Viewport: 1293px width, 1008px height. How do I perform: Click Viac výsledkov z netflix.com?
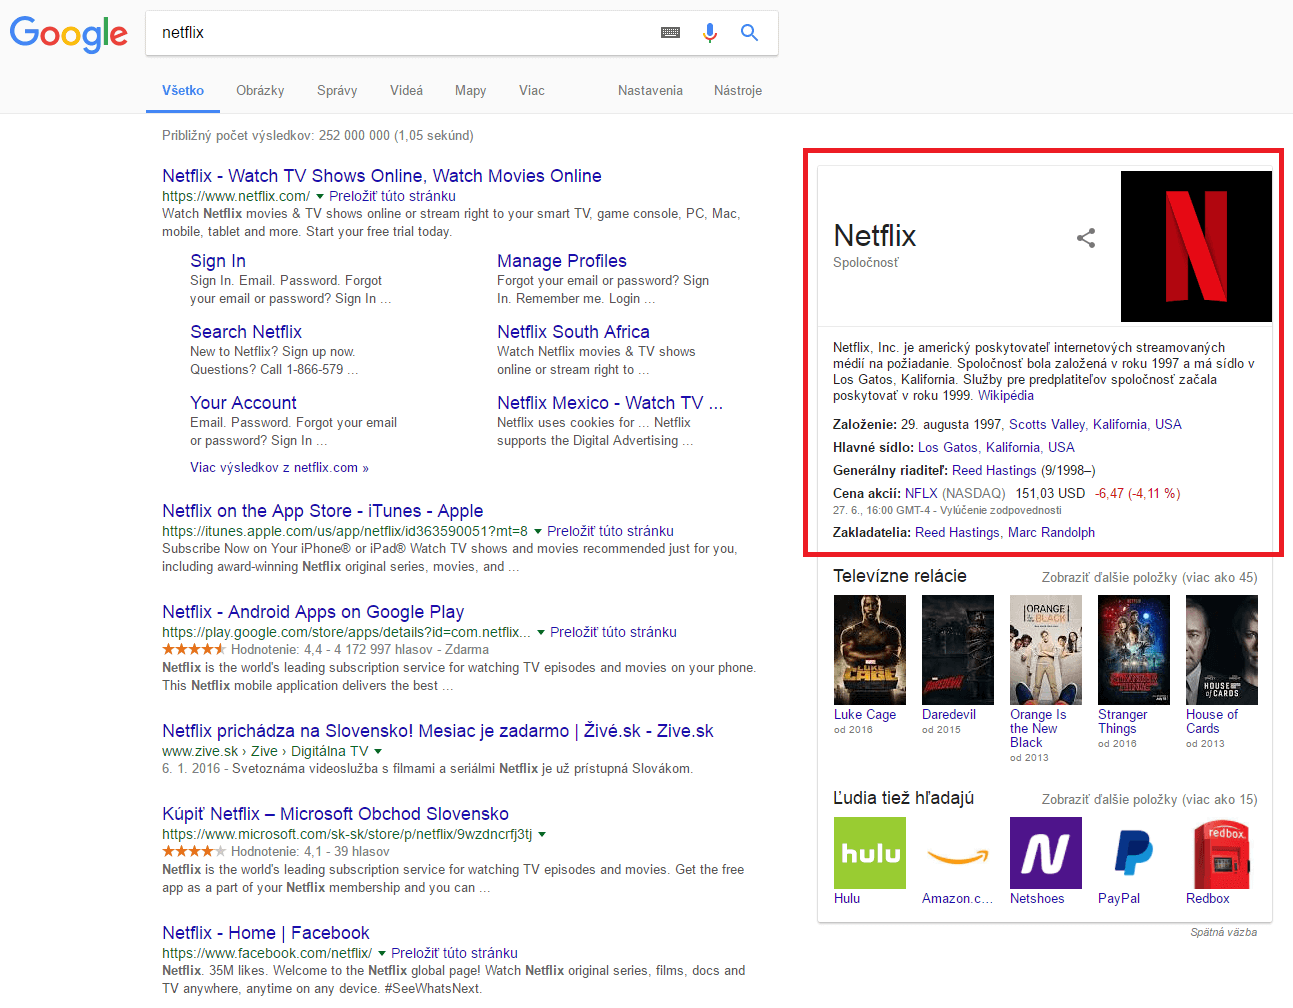pyautogui.click(x=279, y=467)
